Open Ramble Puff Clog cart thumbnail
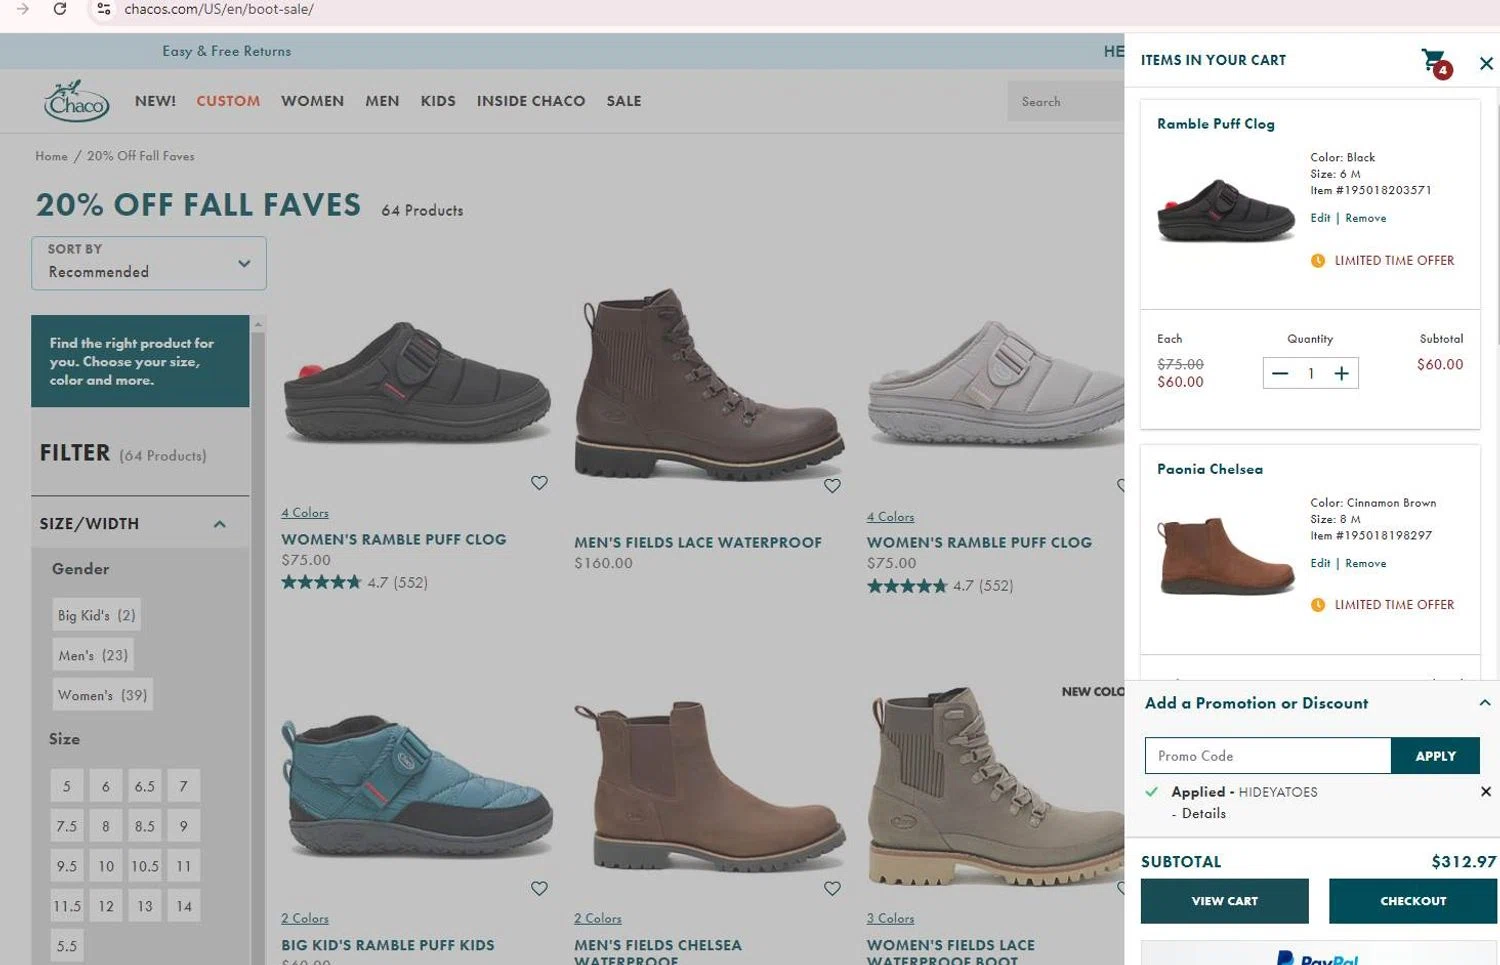1500x965 pixels. tap(1226, 210)
